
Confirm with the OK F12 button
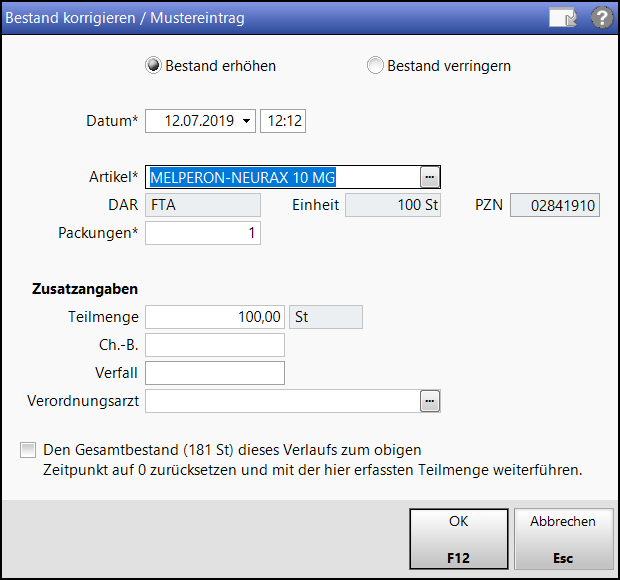[459, 539]
